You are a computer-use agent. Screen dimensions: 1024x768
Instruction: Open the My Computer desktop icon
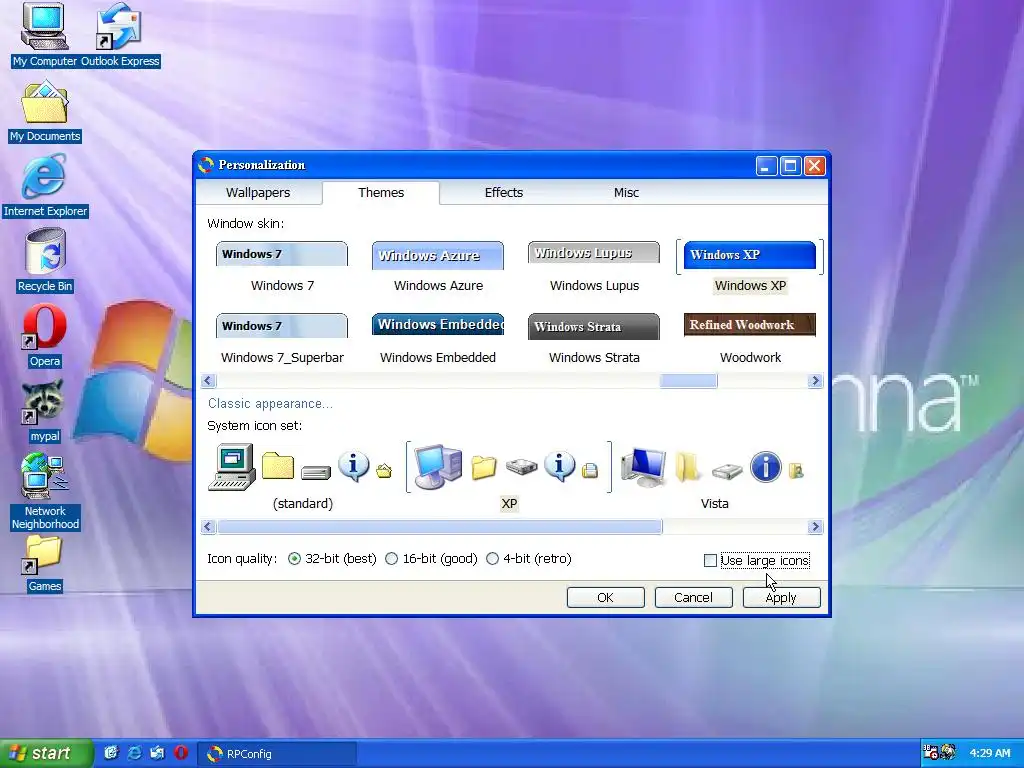pyautogui.click(x=44, y=35)
